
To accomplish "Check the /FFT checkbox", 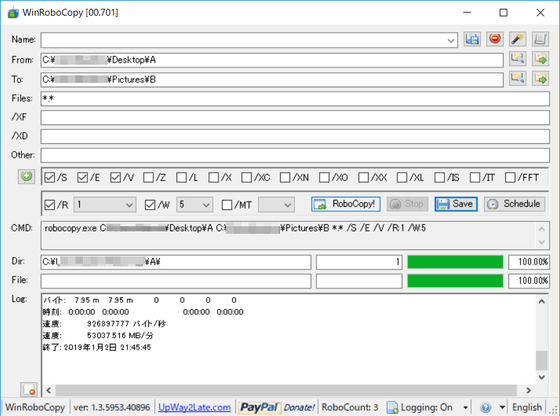I will [x=510, y=177].
